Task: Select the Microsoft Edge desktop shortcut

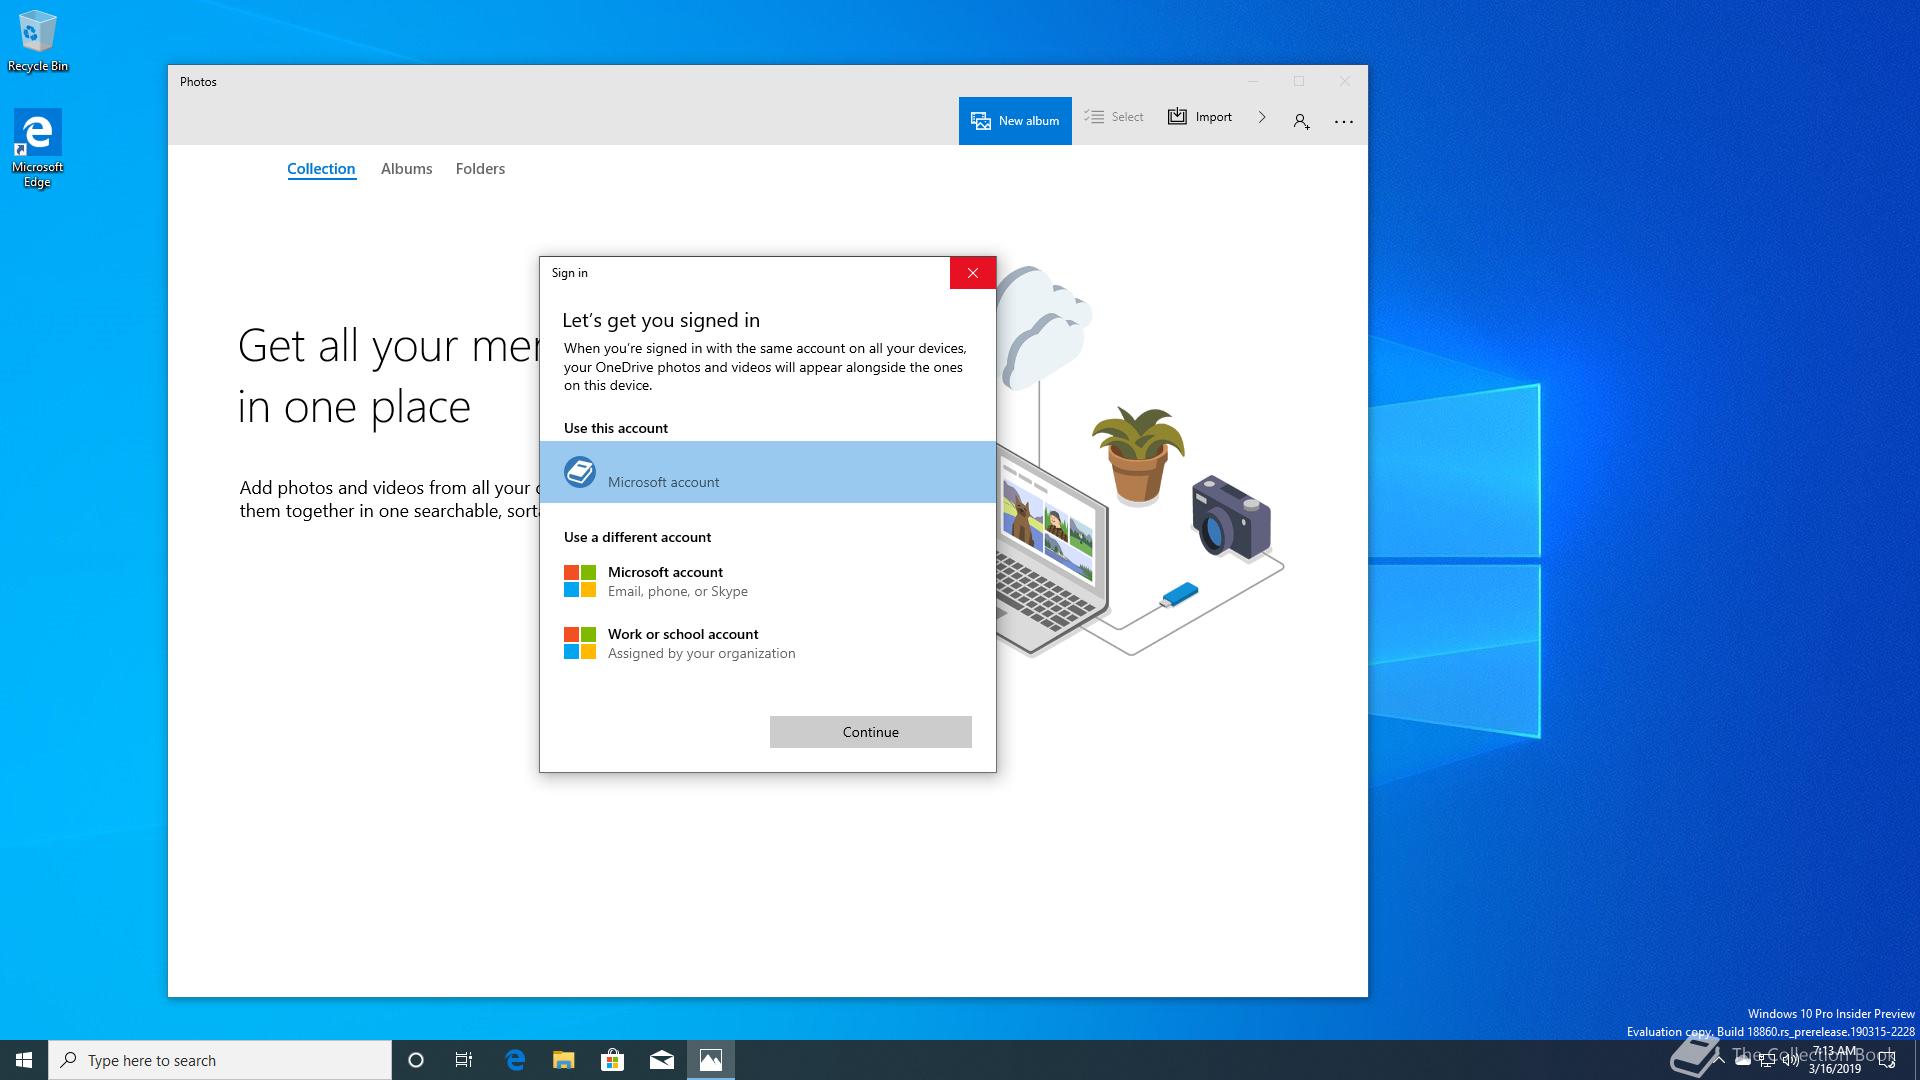Action: pyautogui.click(x=37, y=149)
